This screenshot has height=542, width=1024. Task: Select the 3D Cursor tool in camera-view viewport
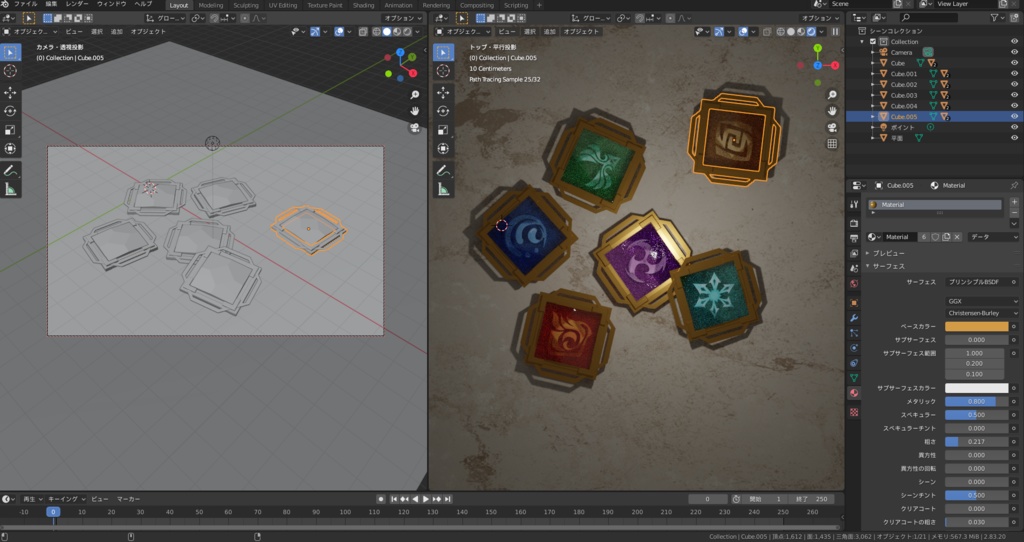[x=10, y=71]
